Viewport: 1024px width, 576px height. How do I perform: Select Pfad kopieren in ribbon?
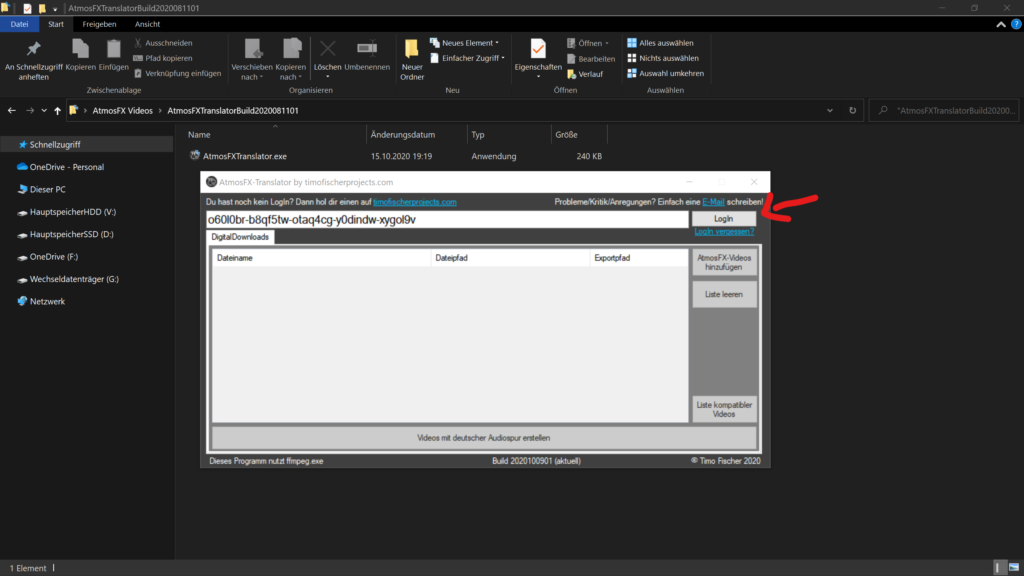[163, 58]
